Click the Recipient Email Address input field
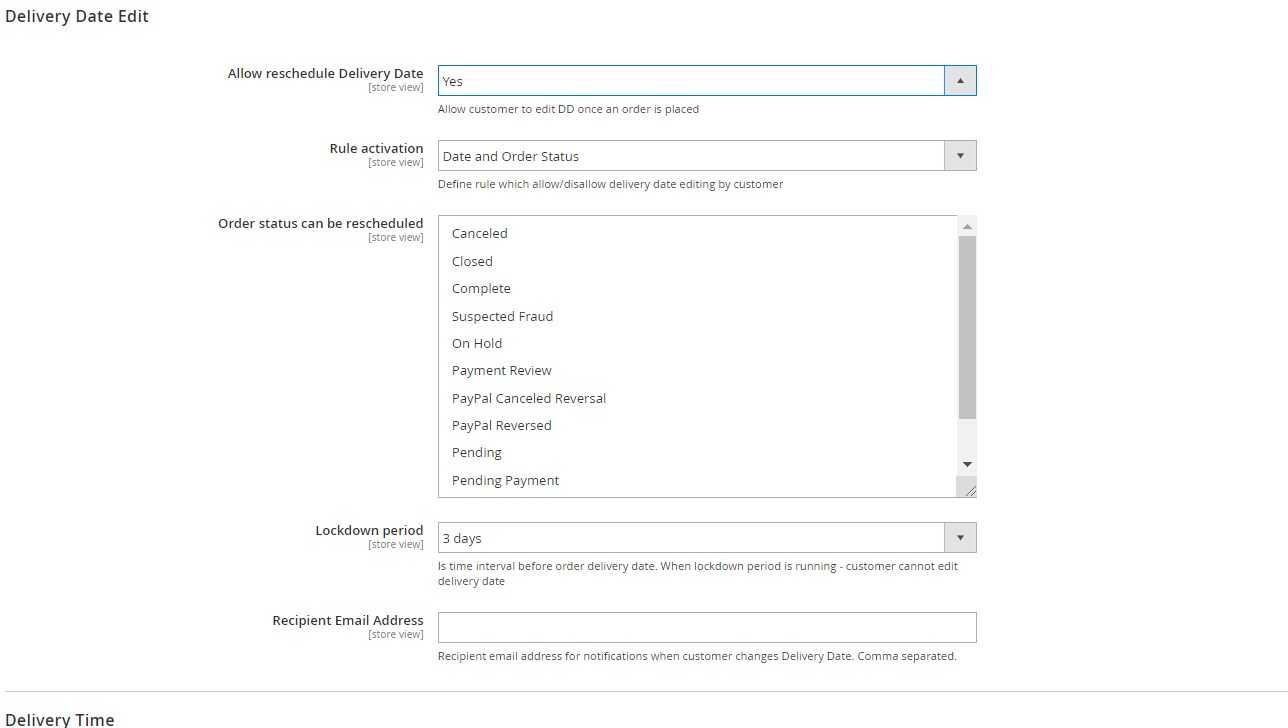The image size is (1288, 728). tap(707, 627)
